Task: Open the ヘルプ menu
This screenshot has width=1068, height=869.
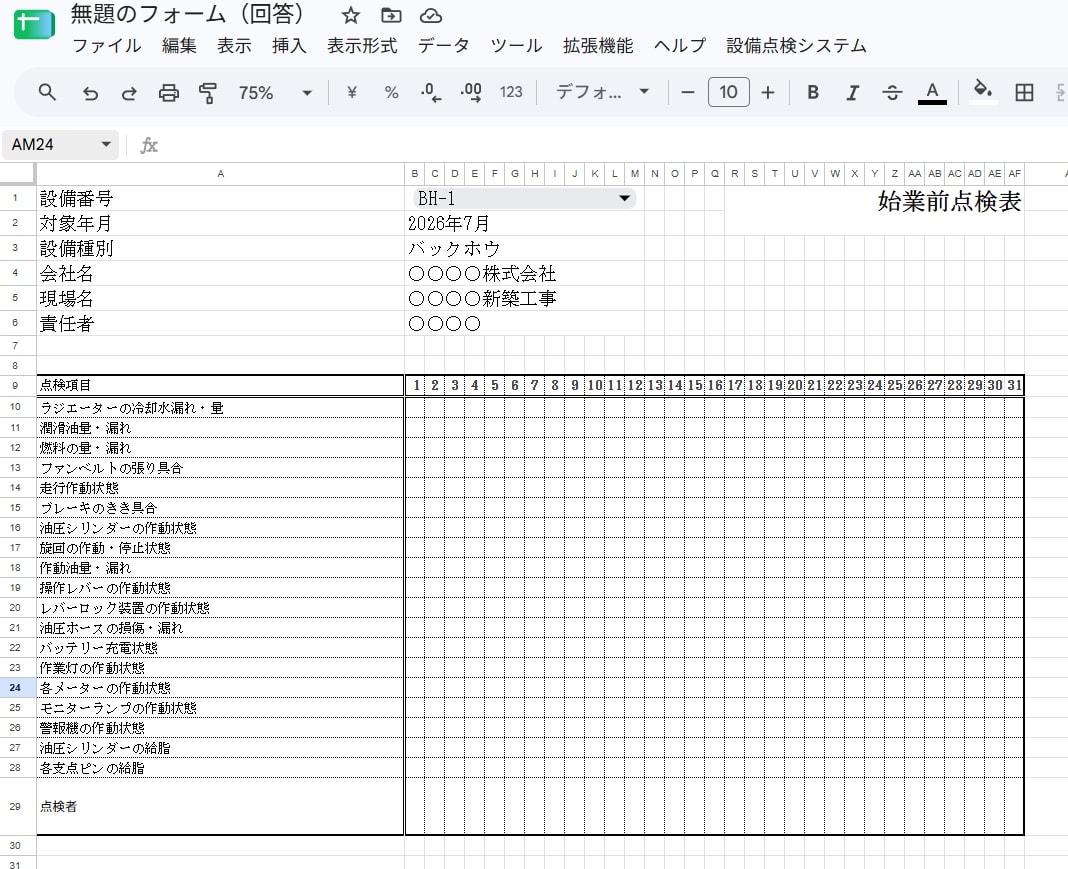Action: point(680,46)
